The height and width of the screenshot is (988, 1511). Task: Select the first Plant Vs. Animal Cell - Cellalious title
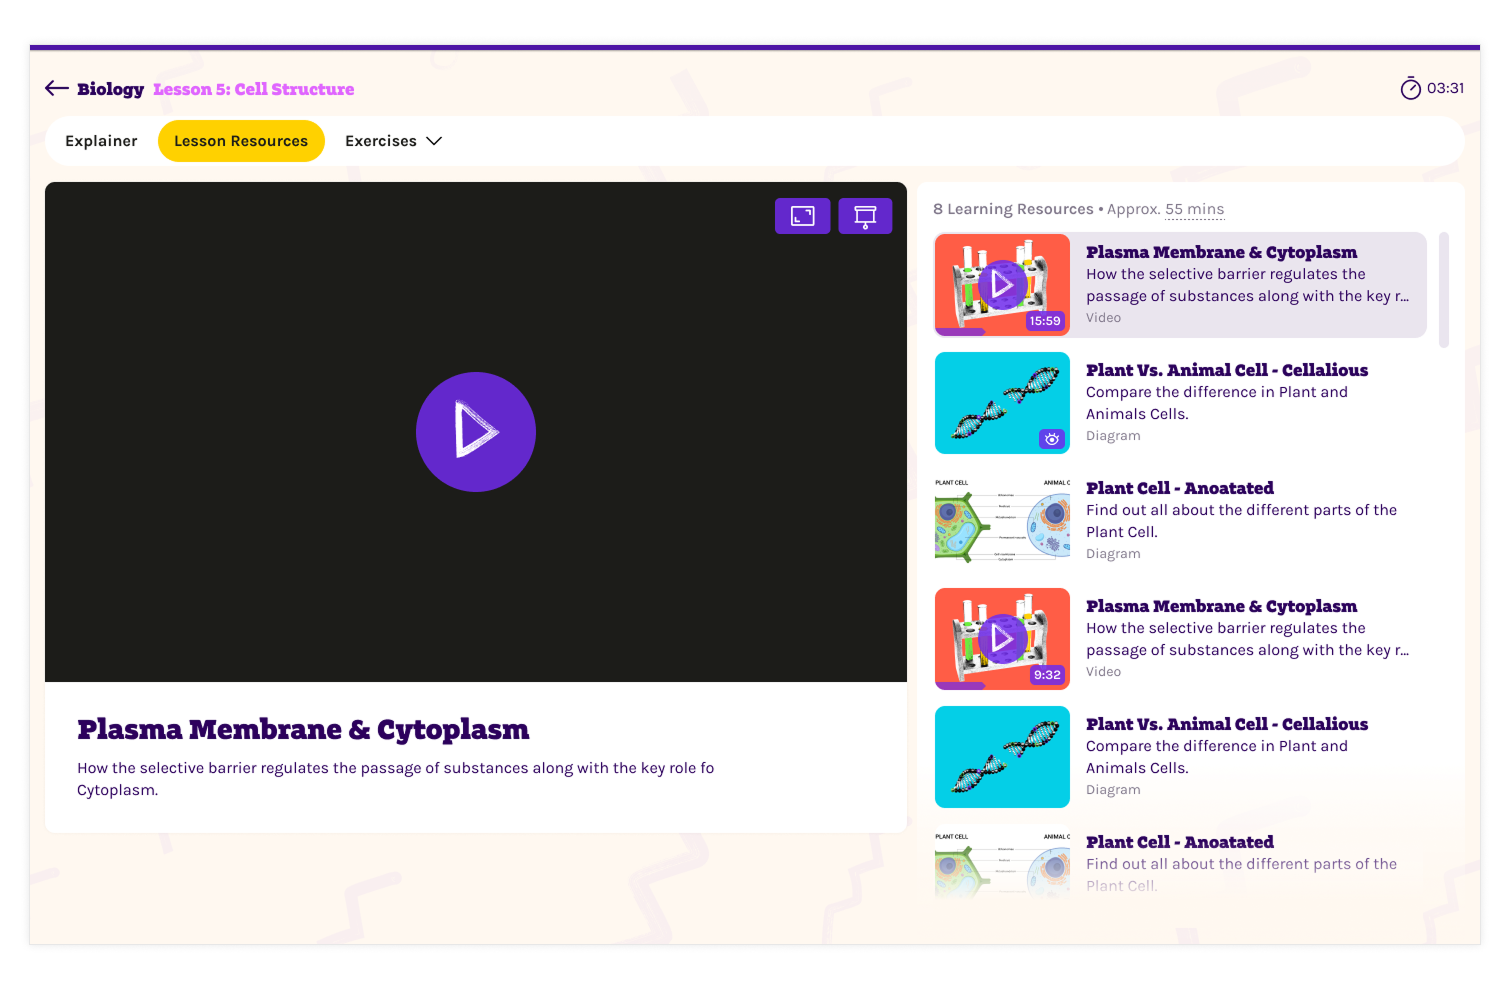pos(1227,370)
